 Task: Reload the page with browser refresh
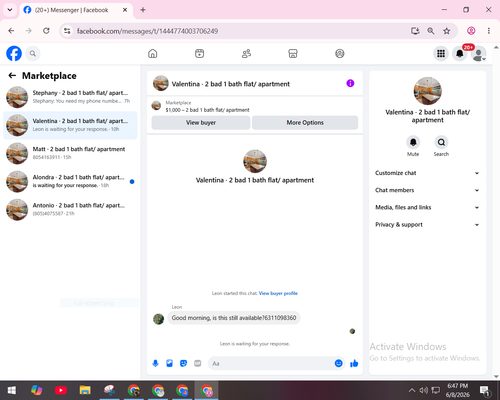pyautogui.click(x=46, y=31)
